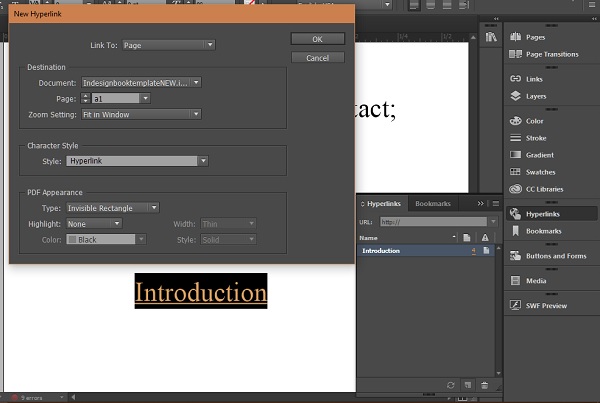Open the Swatches panel

coord(540,172)
